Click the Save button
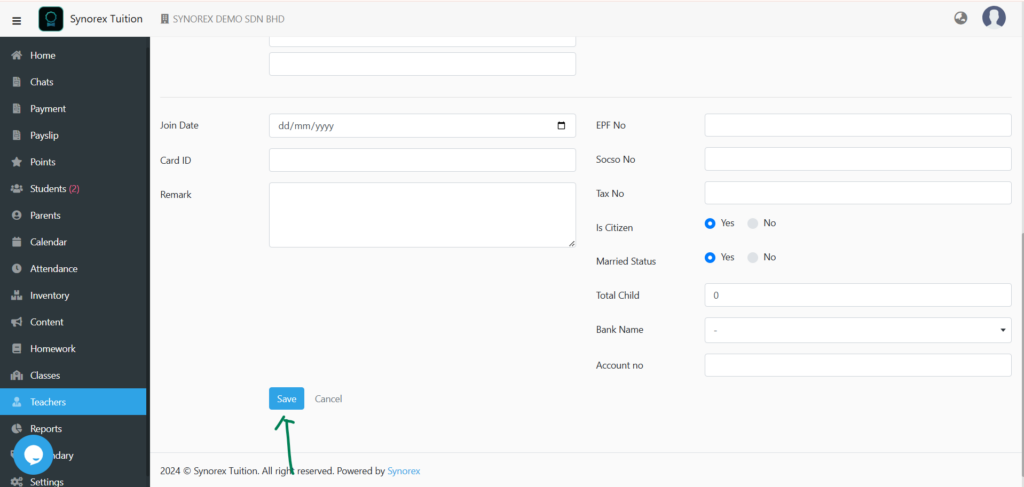 pos(286,399)
